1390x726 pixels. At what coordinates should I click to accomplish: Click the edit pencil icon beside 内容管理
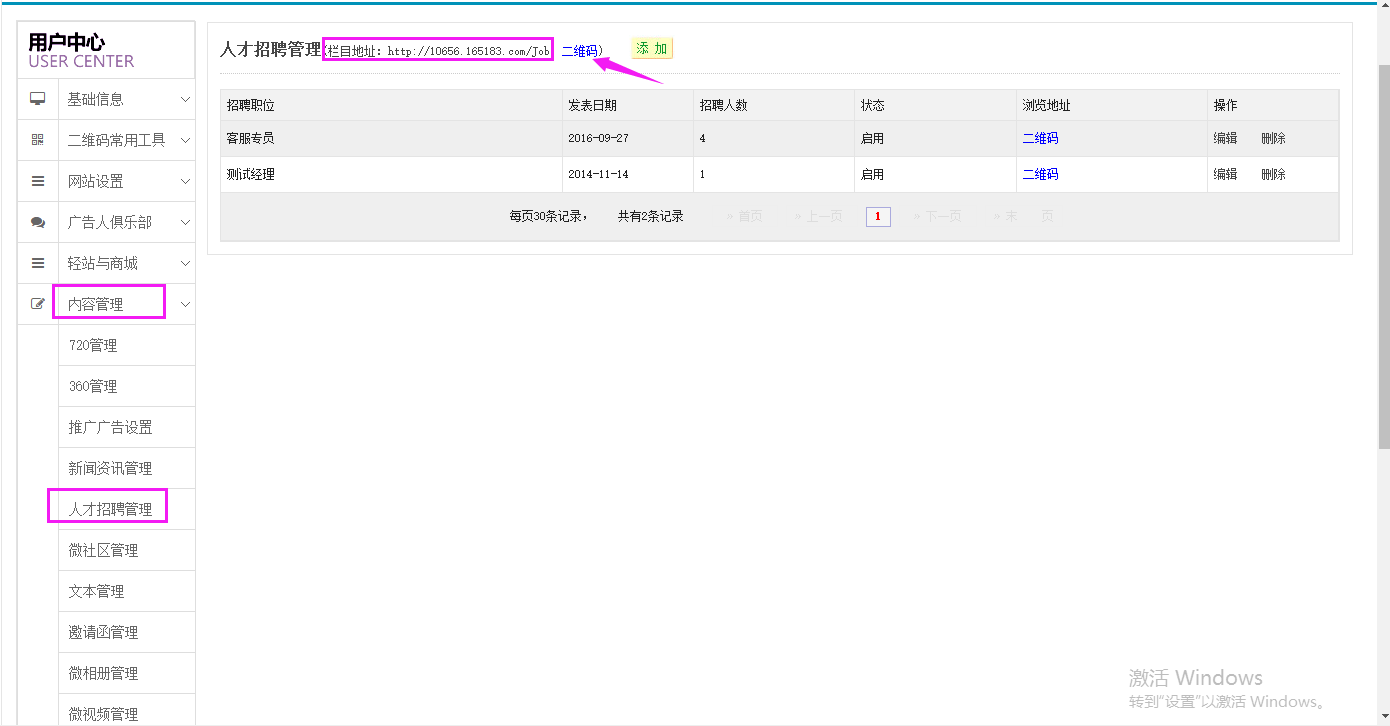[38, 304]
